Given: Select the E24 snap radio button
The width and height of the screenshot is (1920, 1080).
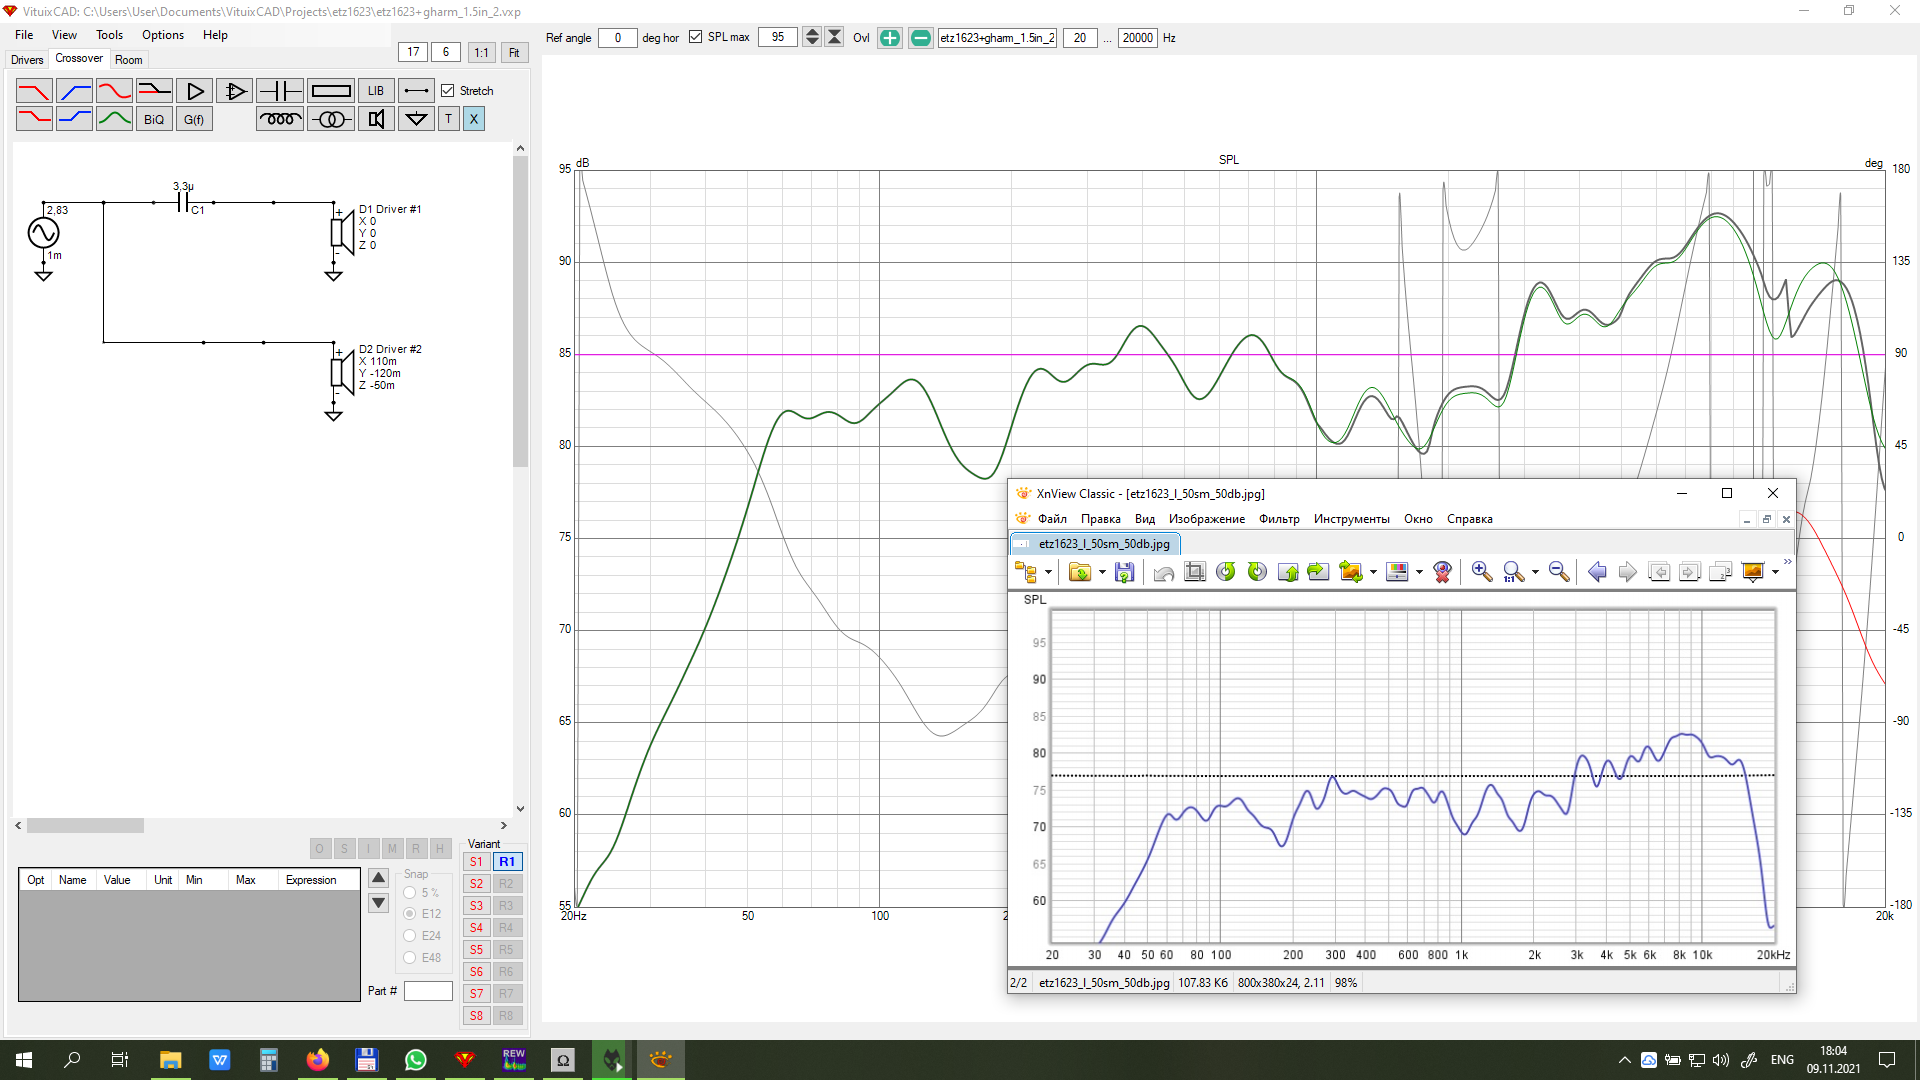Looking at the screenshot, I should tap(410, 936).
